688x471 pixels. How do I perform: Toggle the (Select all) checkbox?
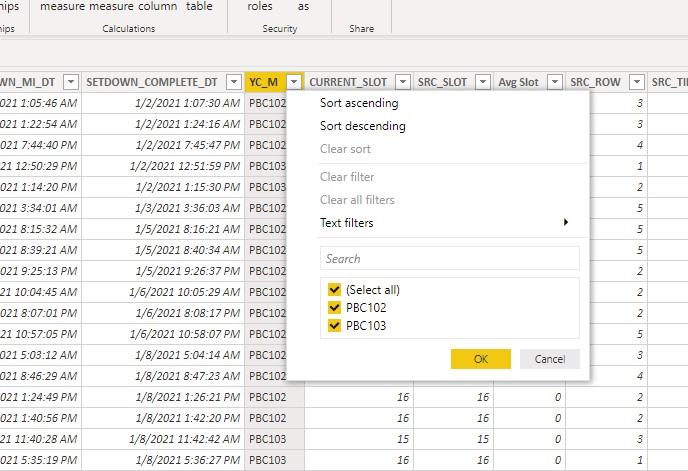(334, 290)
